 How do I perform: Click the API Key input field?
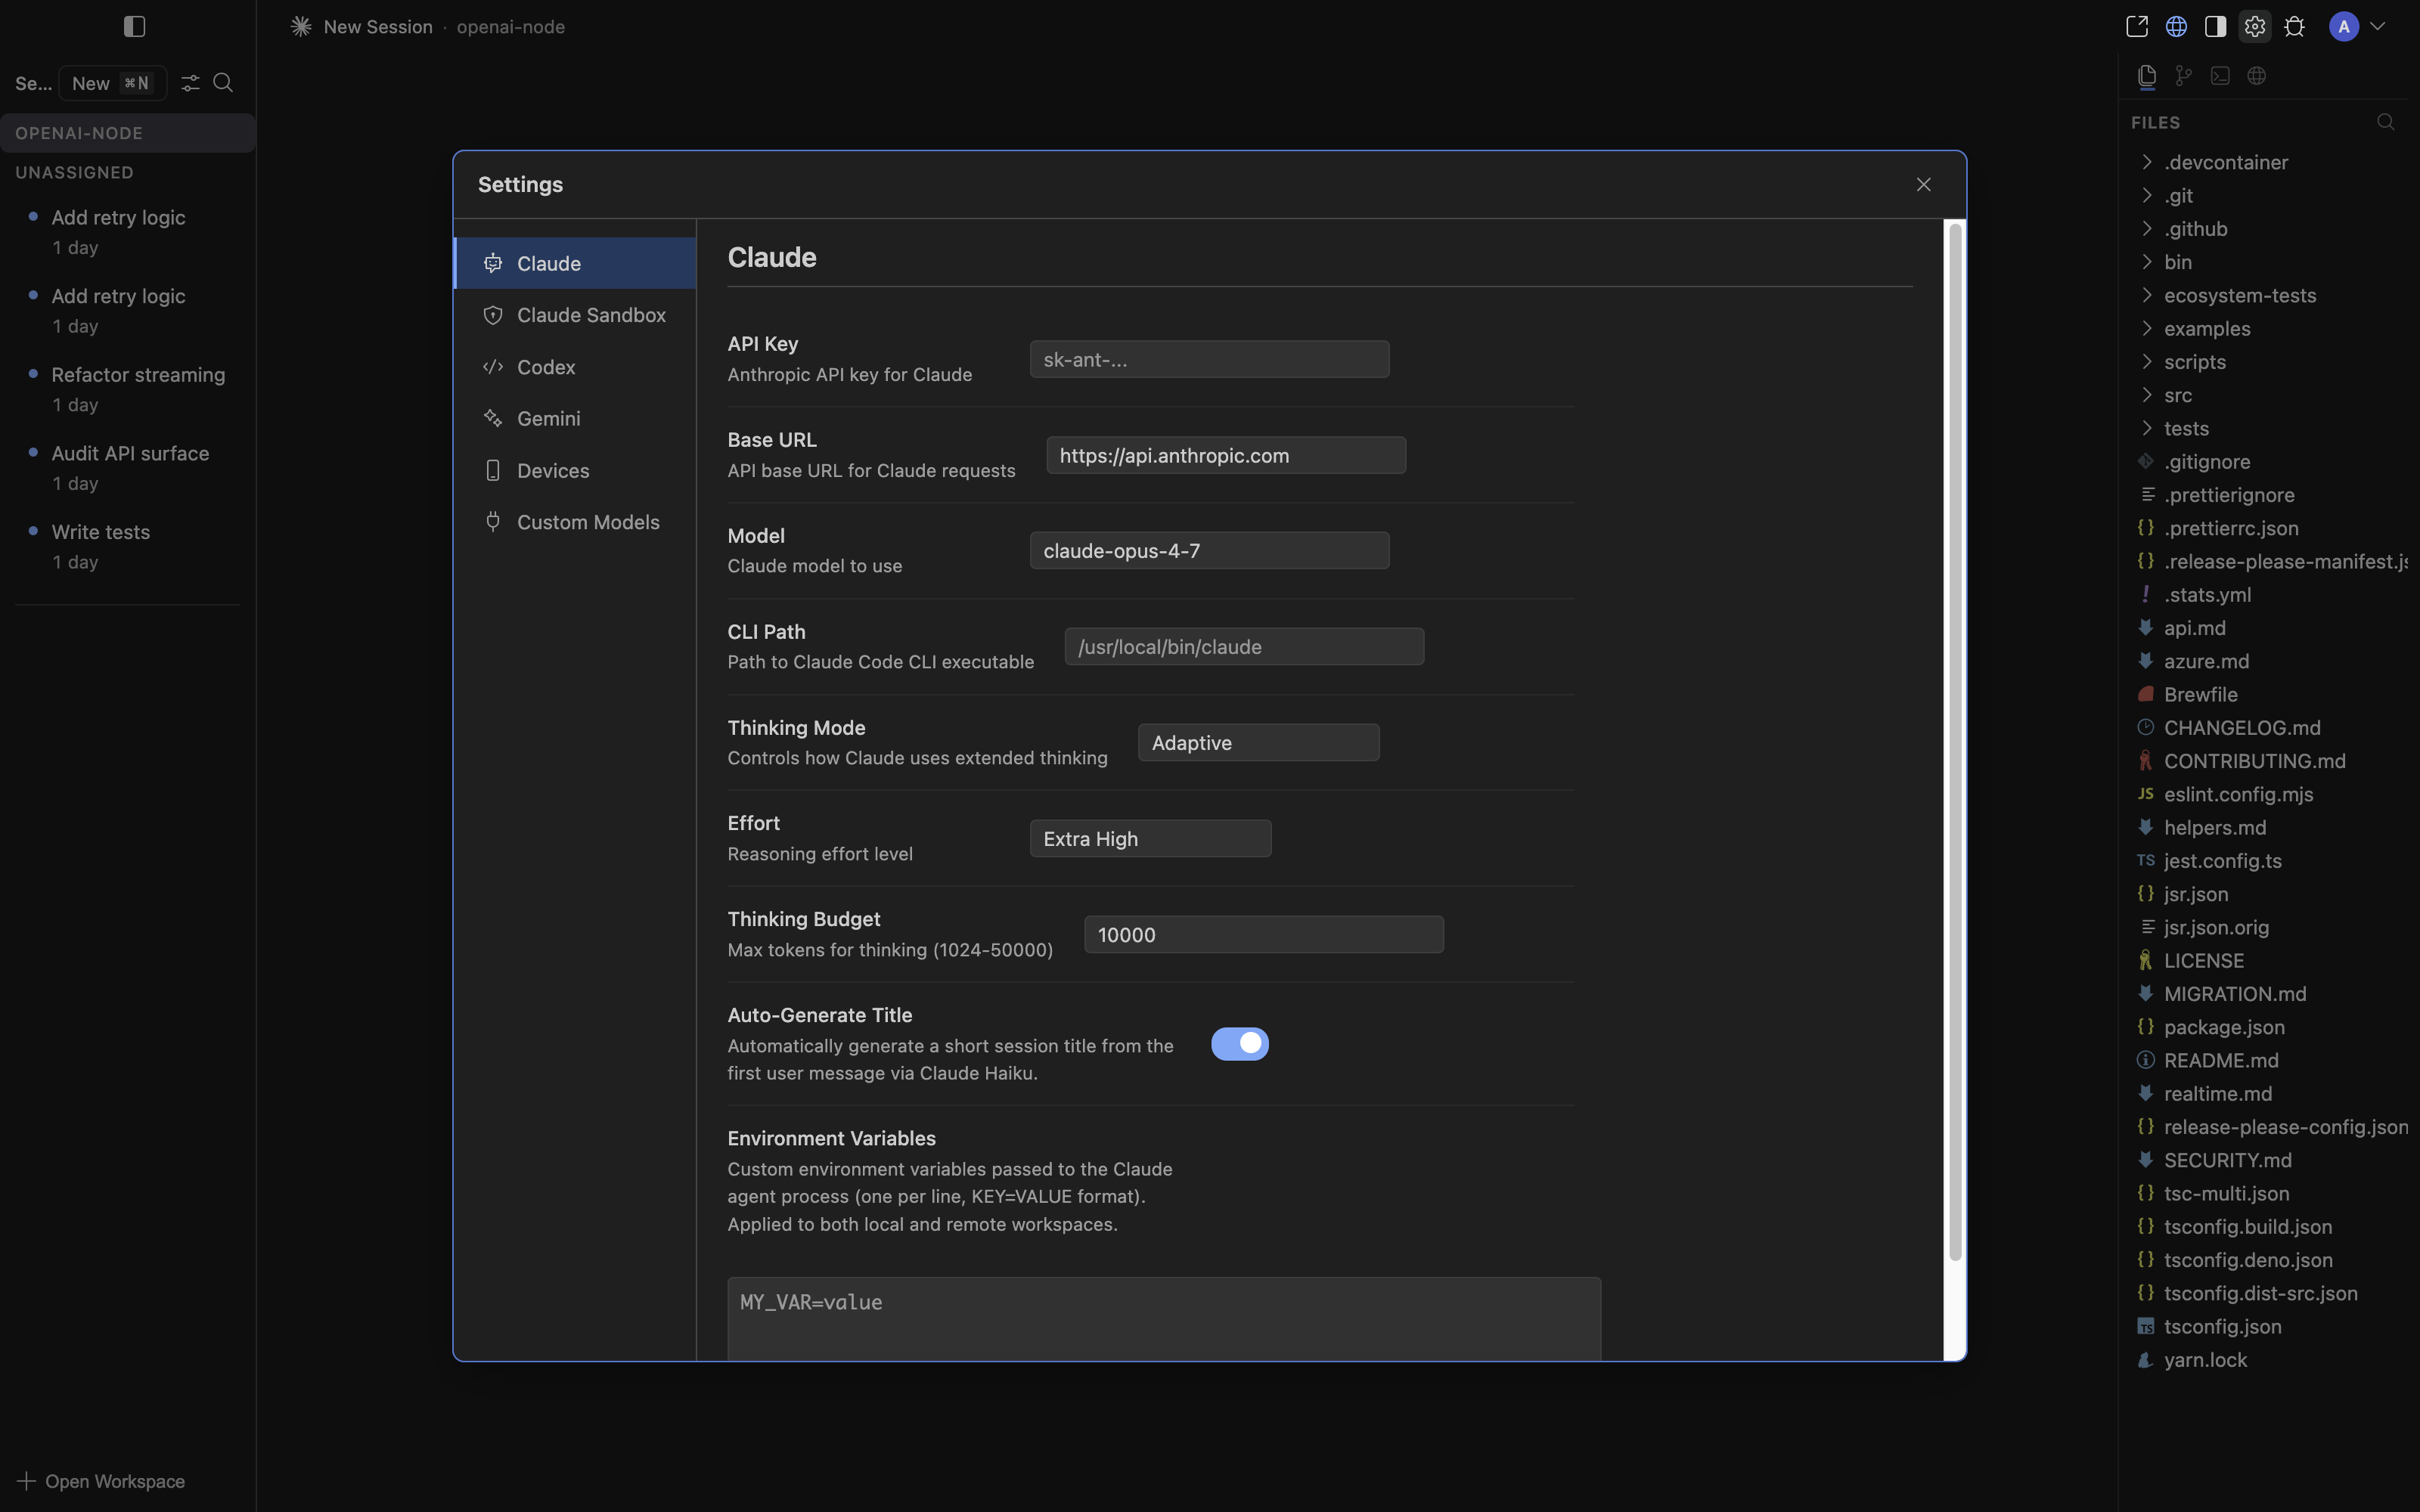pos(1209,359)
